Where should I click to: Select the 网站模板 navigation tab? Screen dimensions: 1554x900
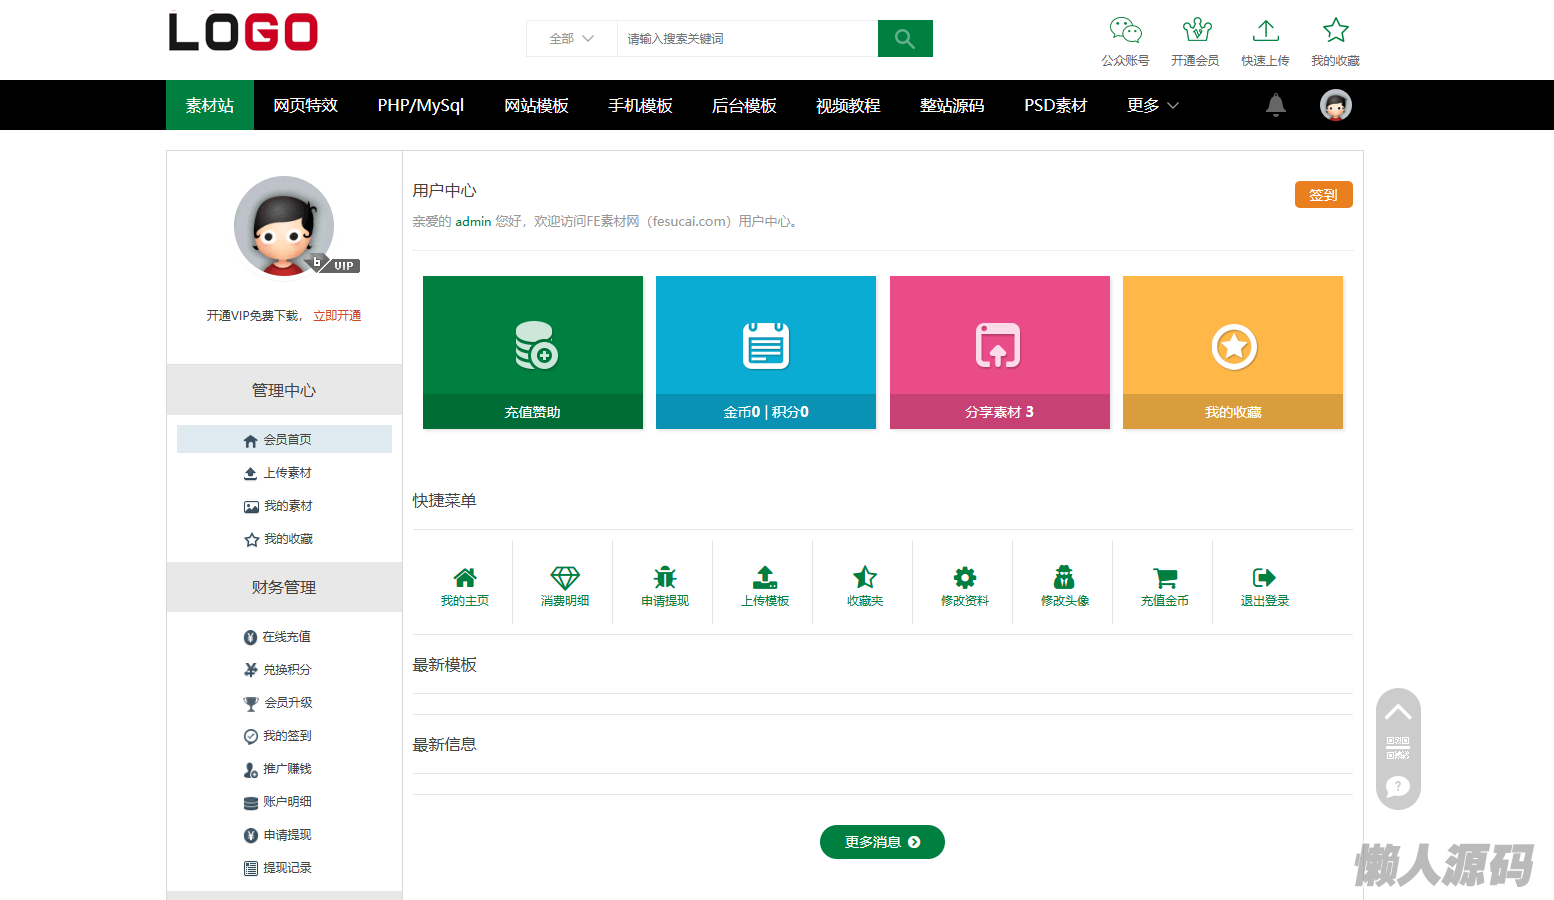(x=536, y=105)
